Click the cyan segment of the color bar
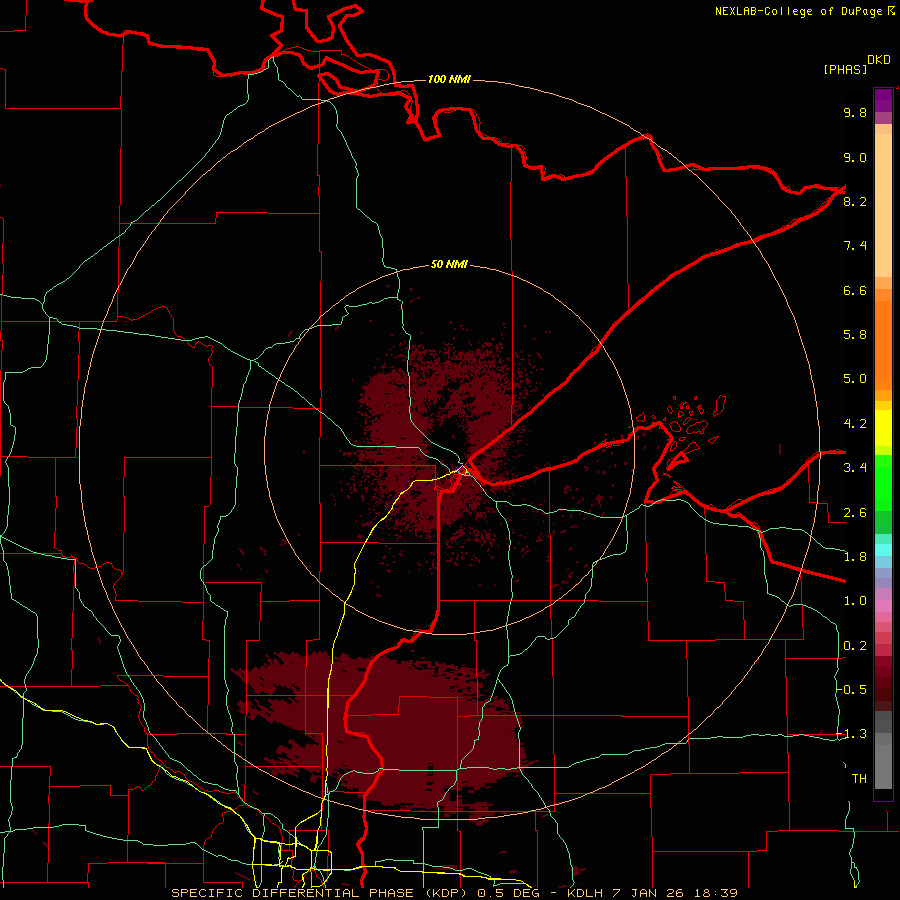 [x=883, y=549]
